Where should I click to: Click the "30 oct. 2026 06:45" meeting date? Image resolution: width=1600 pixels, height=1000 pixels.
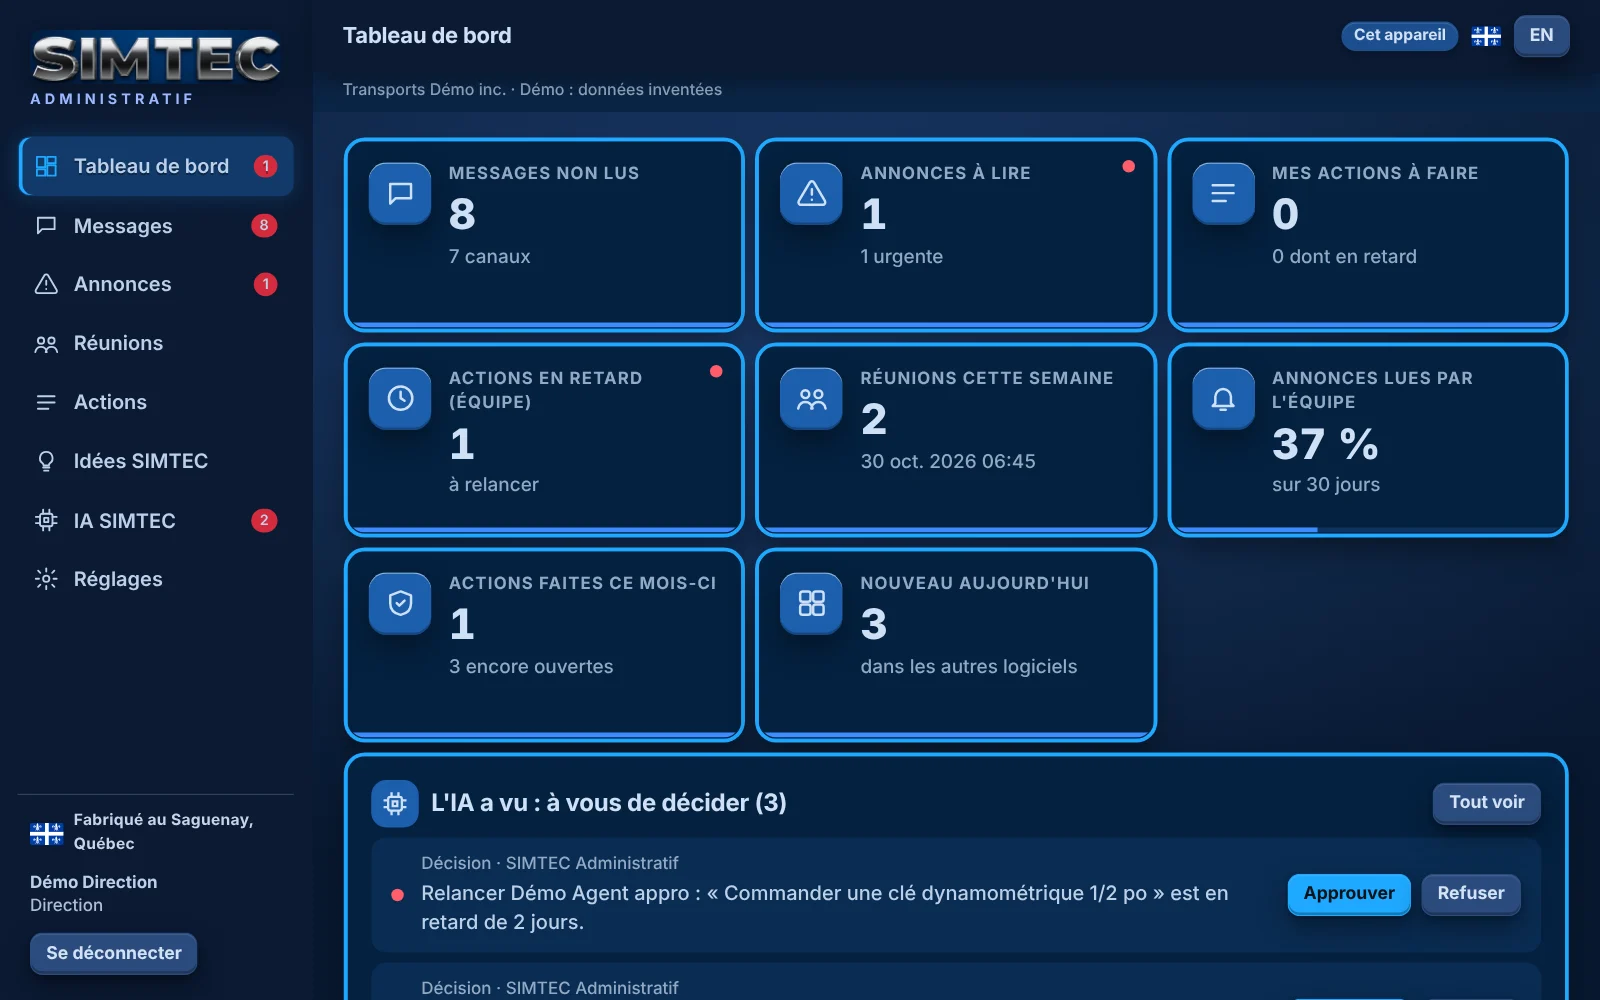[948, 462]
